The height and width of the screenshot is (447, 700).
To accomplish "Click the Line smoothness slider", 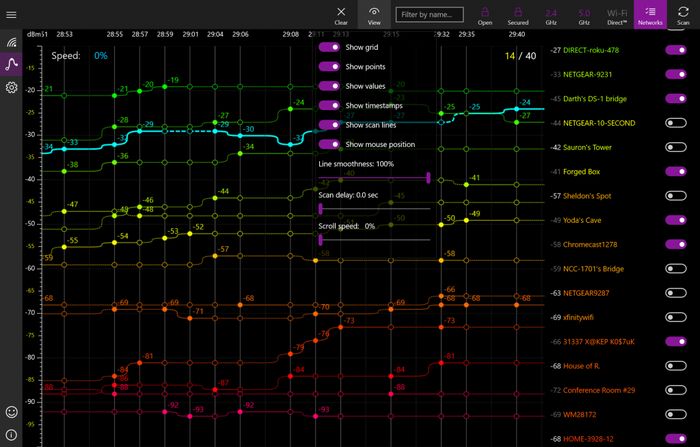I will (x=374, y=177).
